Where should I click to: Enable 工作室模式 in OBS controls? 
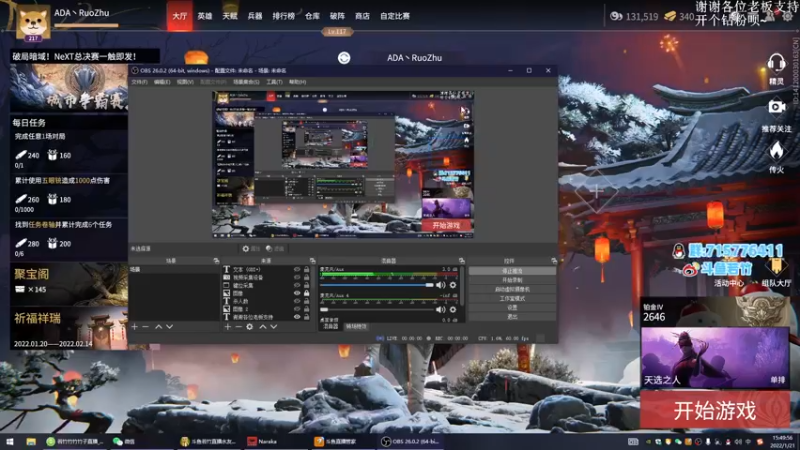click(x=512, y=298)
